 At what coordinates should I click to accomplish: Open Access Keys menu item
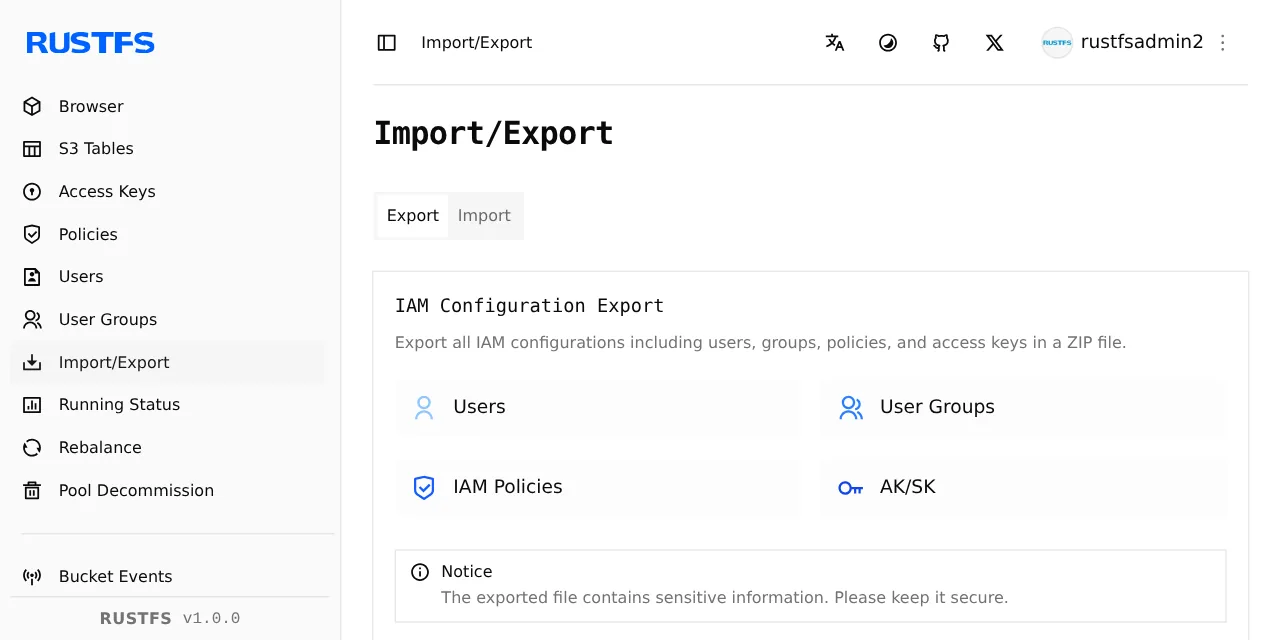pos(168,192)
